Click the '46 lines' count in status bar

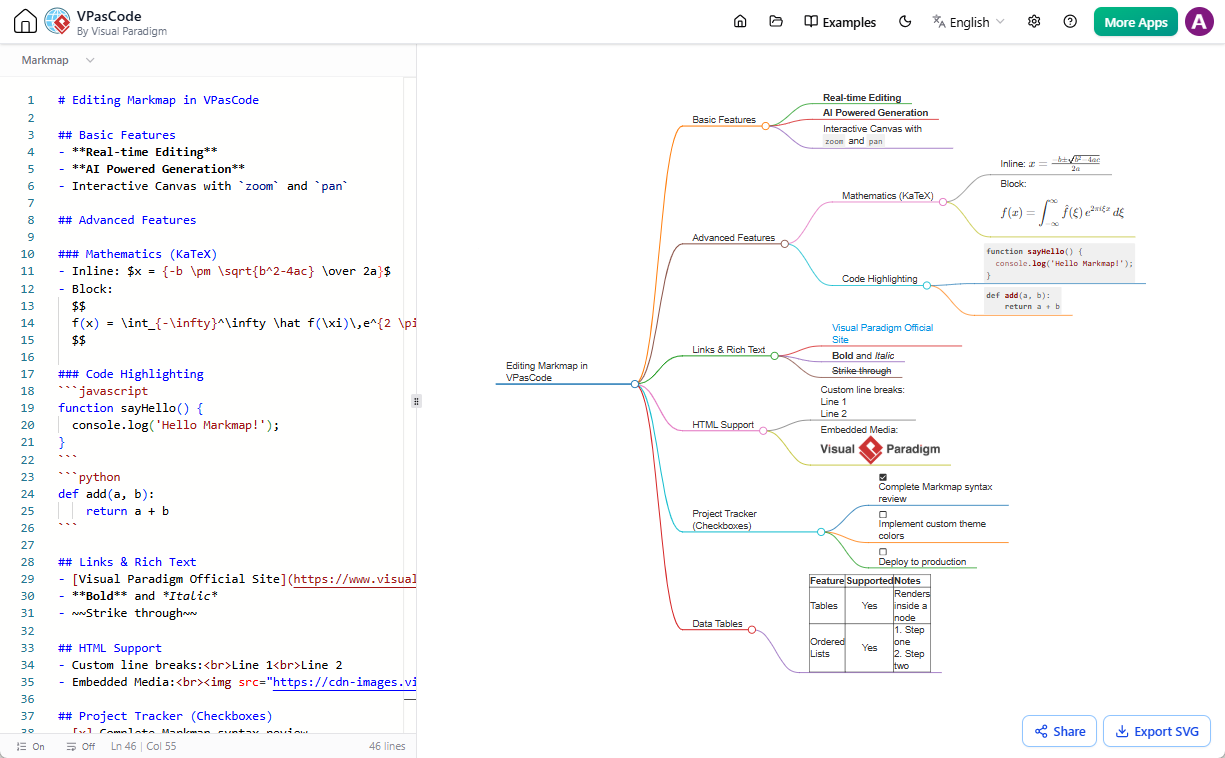click(x=387, y=747)
